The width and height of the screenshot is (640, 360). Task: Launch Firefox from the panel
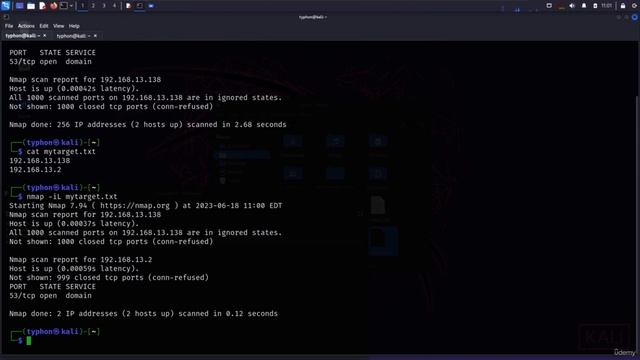click(x=53, y=6)
